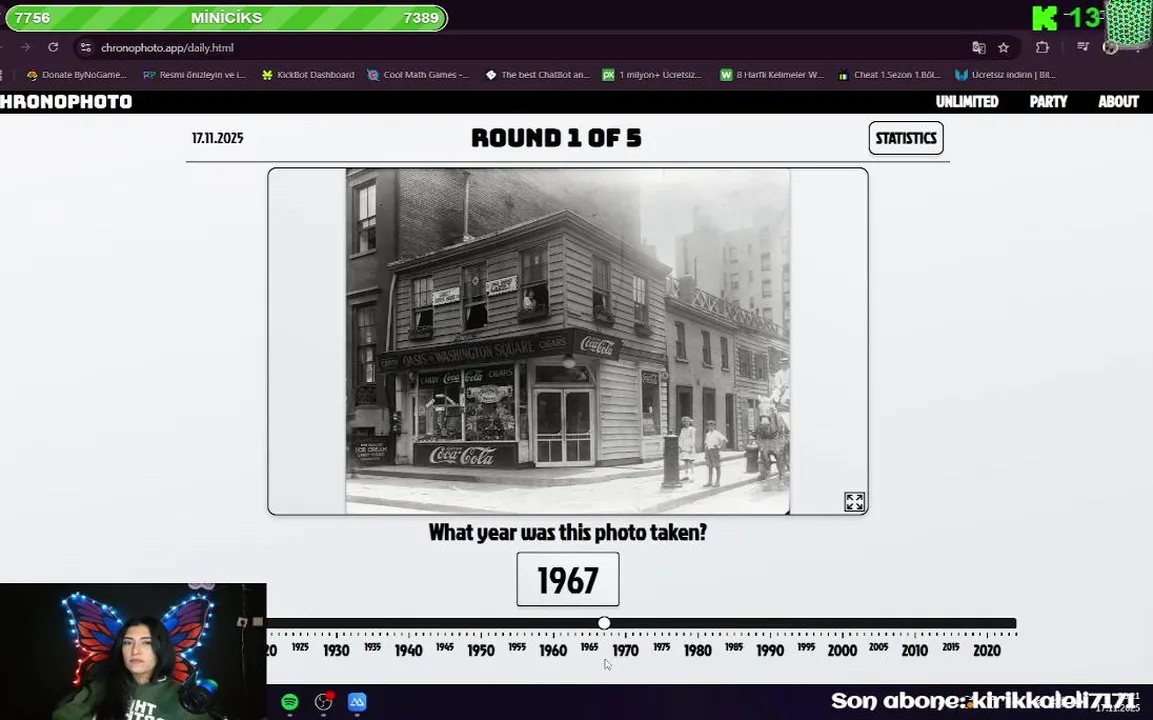Click the address bar URL chronophoto.app/daily.html
The width and height of the screenshot is (1153, 720).
click(x=167, y=48)
